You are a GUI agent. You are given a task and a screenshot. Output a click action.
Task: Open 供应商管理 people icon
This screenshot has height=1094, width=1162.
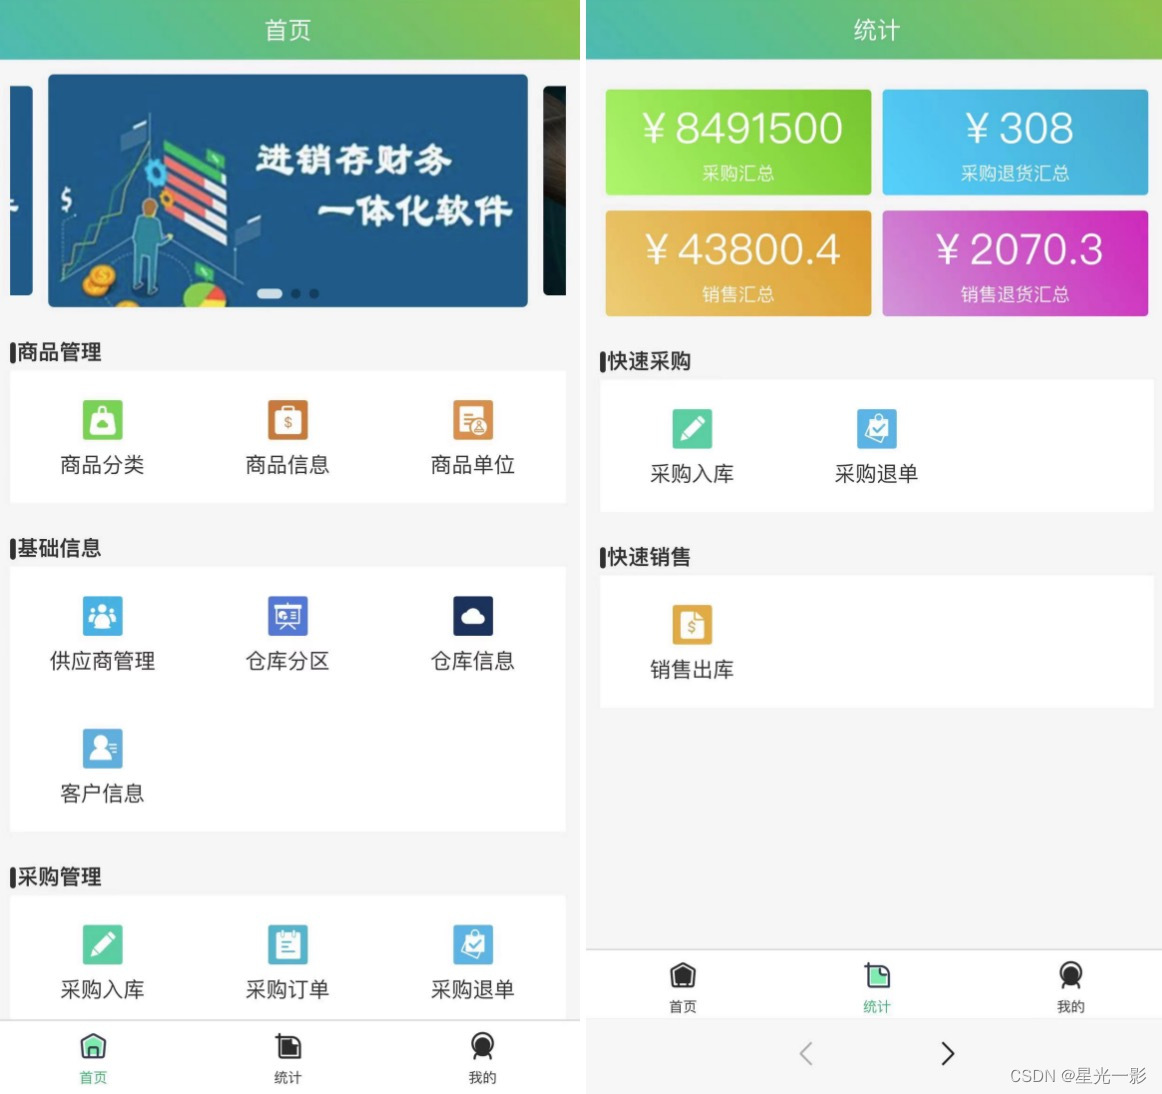(102, 616)
